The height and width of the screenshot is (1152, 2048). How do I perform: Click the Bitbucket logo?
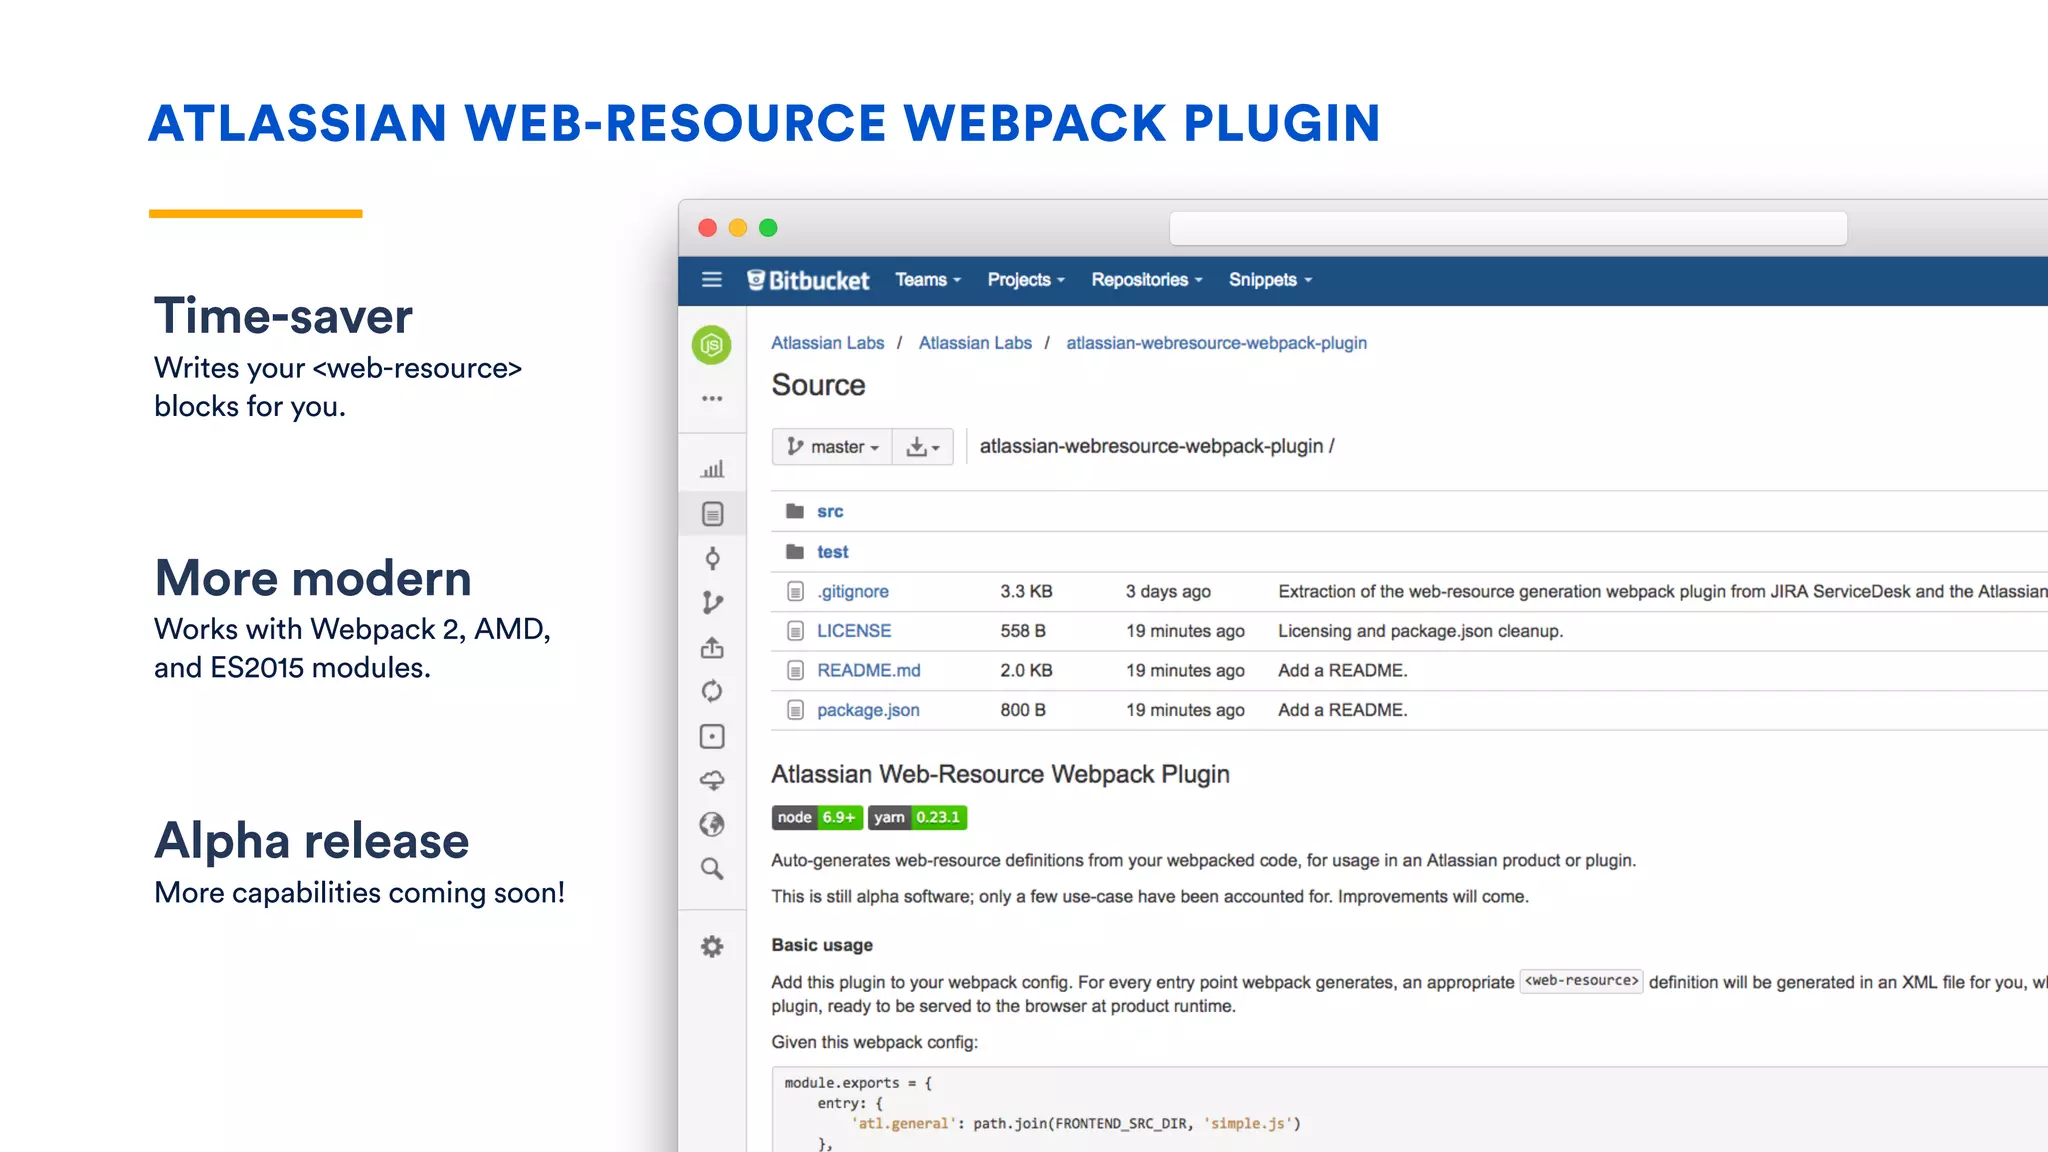808,280
